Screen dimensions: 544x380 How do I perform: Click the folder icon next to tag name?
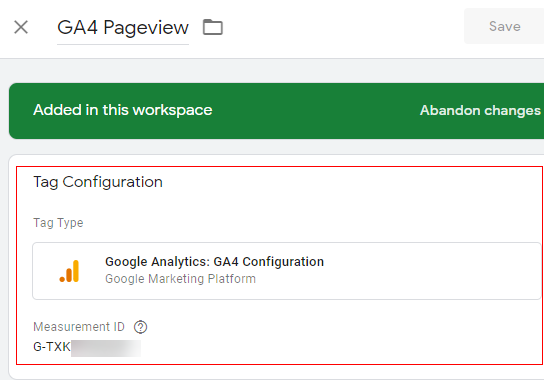point(213,27)
